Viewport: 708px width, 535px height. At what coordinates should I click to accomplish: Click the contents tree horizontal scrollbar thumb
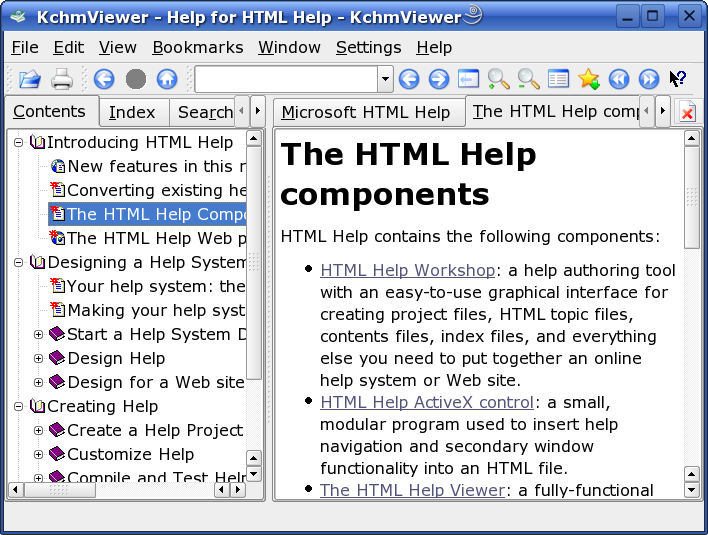(60, 489)
